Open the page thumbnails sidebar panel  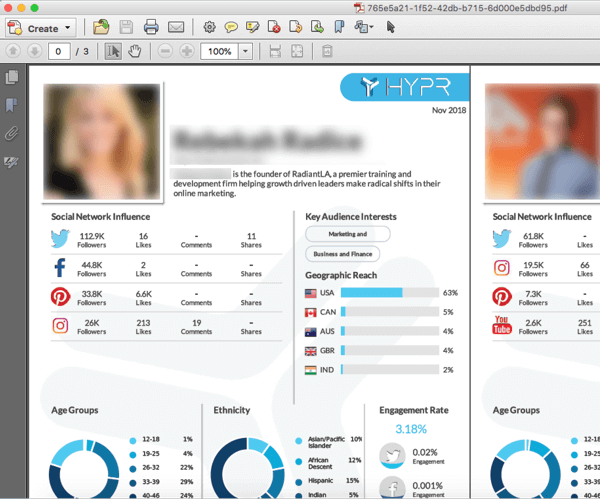click(12, 77)
